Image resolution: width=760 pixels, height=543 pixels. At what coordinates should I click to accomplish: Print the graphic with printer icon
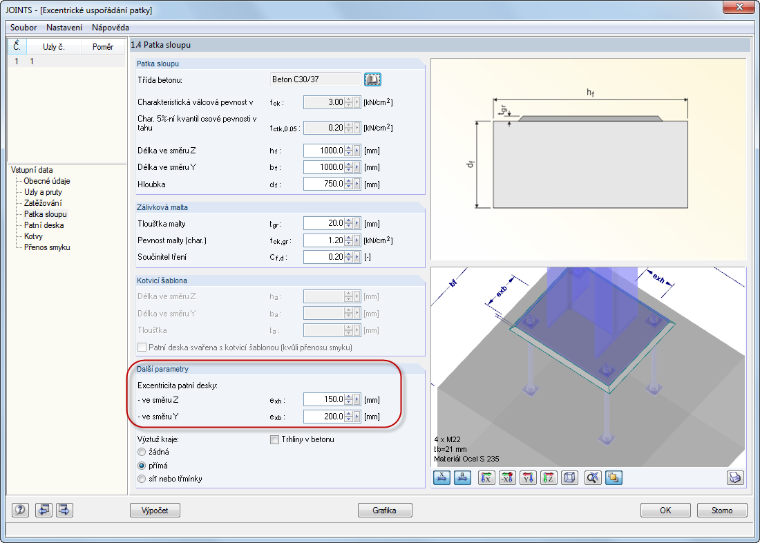click(735, 478)
